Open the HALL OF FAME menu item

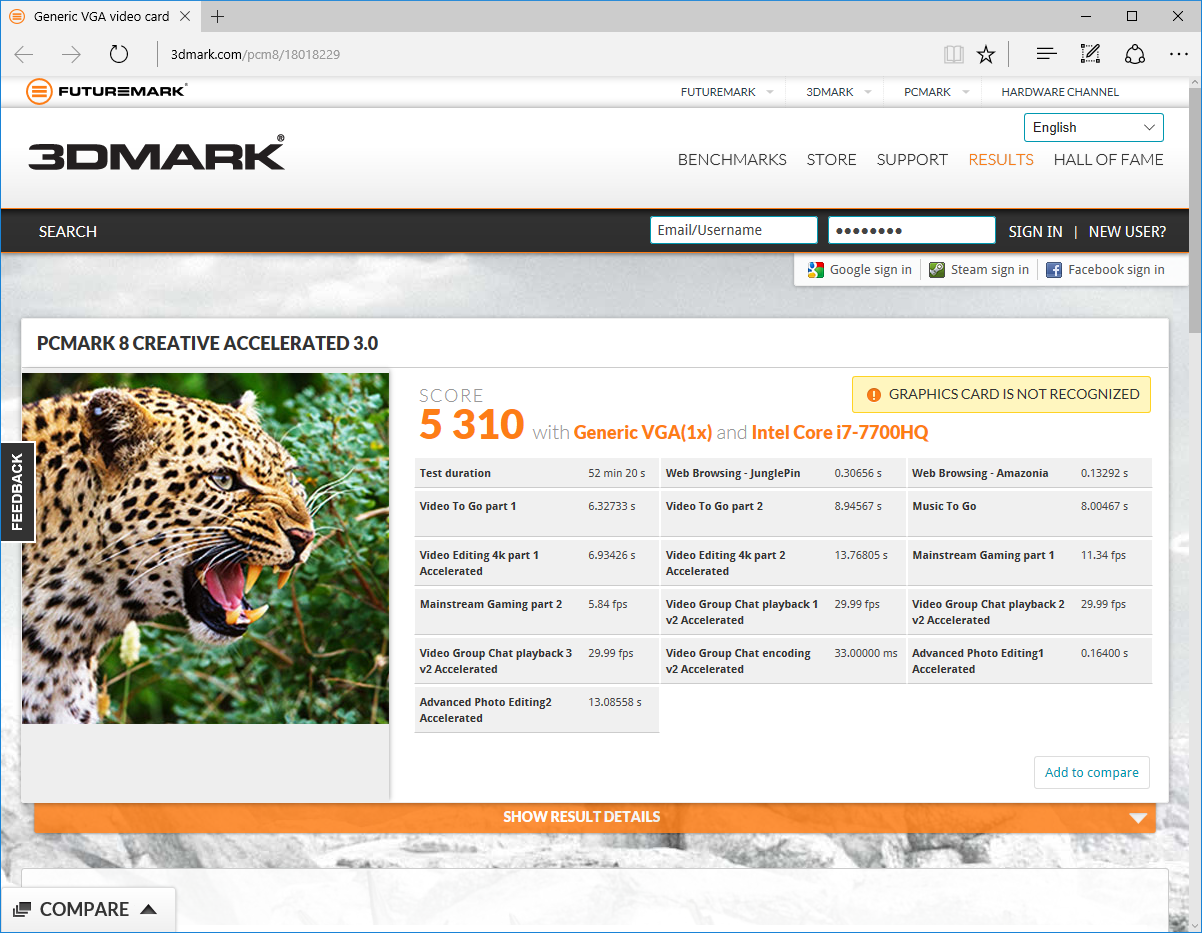(1109, 160)
